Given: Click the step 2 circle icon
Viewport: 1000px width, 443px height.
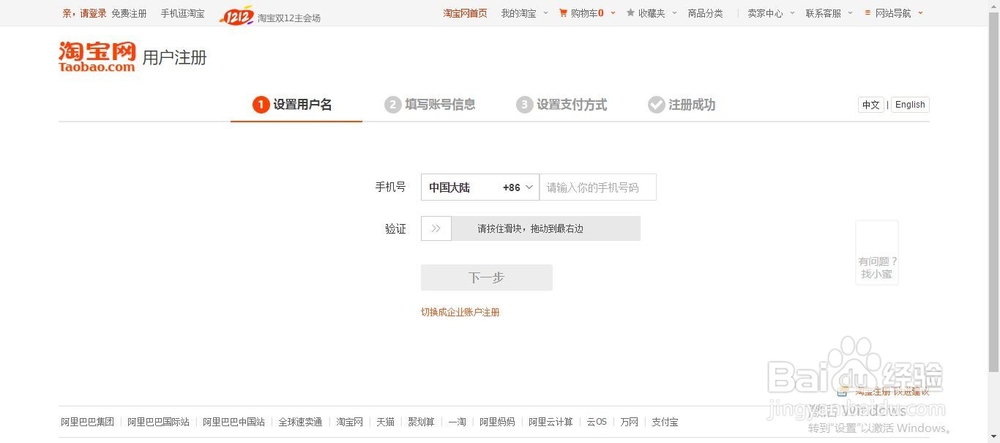Looking at the screenshot, I should [x=393, y=105].
